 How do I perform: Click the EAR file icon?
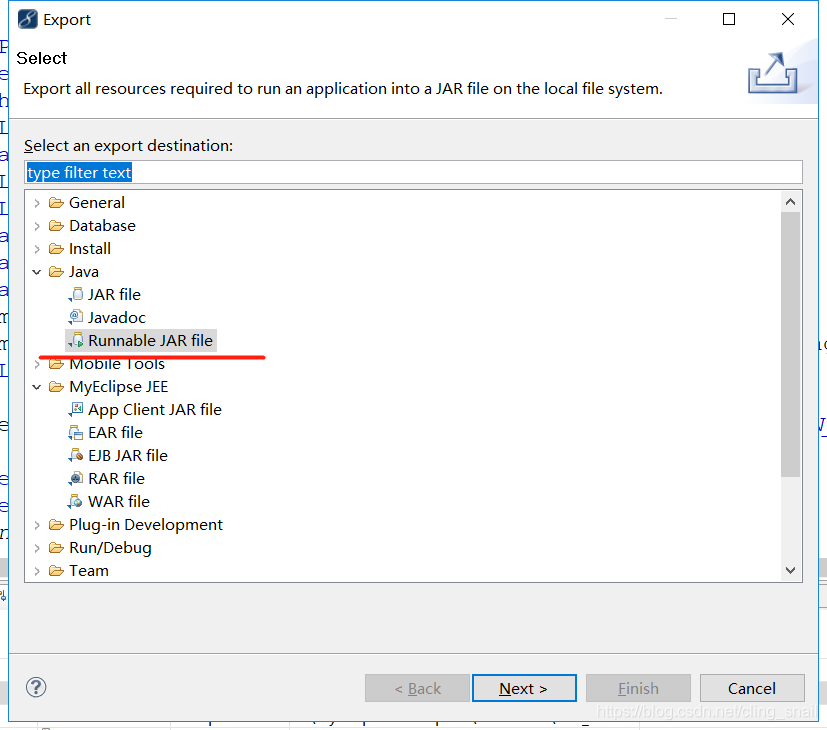76,433
